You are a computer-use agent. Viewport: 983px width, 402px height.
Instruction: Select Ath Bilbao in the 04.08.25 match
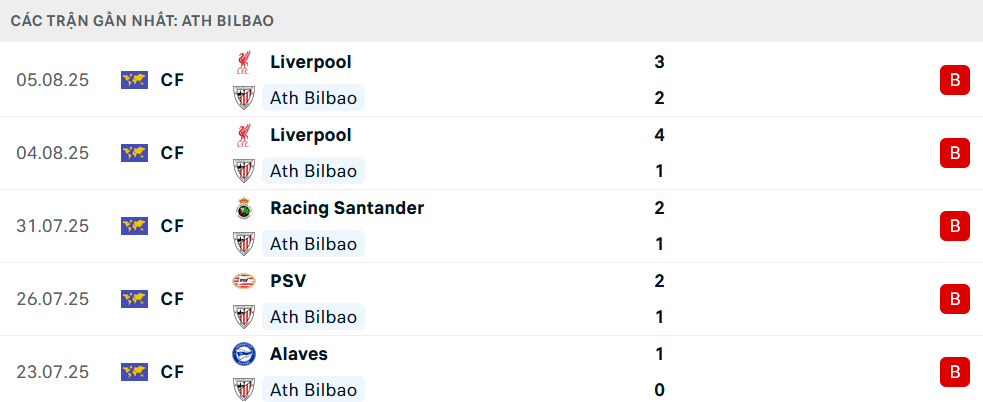click(313, 171)
